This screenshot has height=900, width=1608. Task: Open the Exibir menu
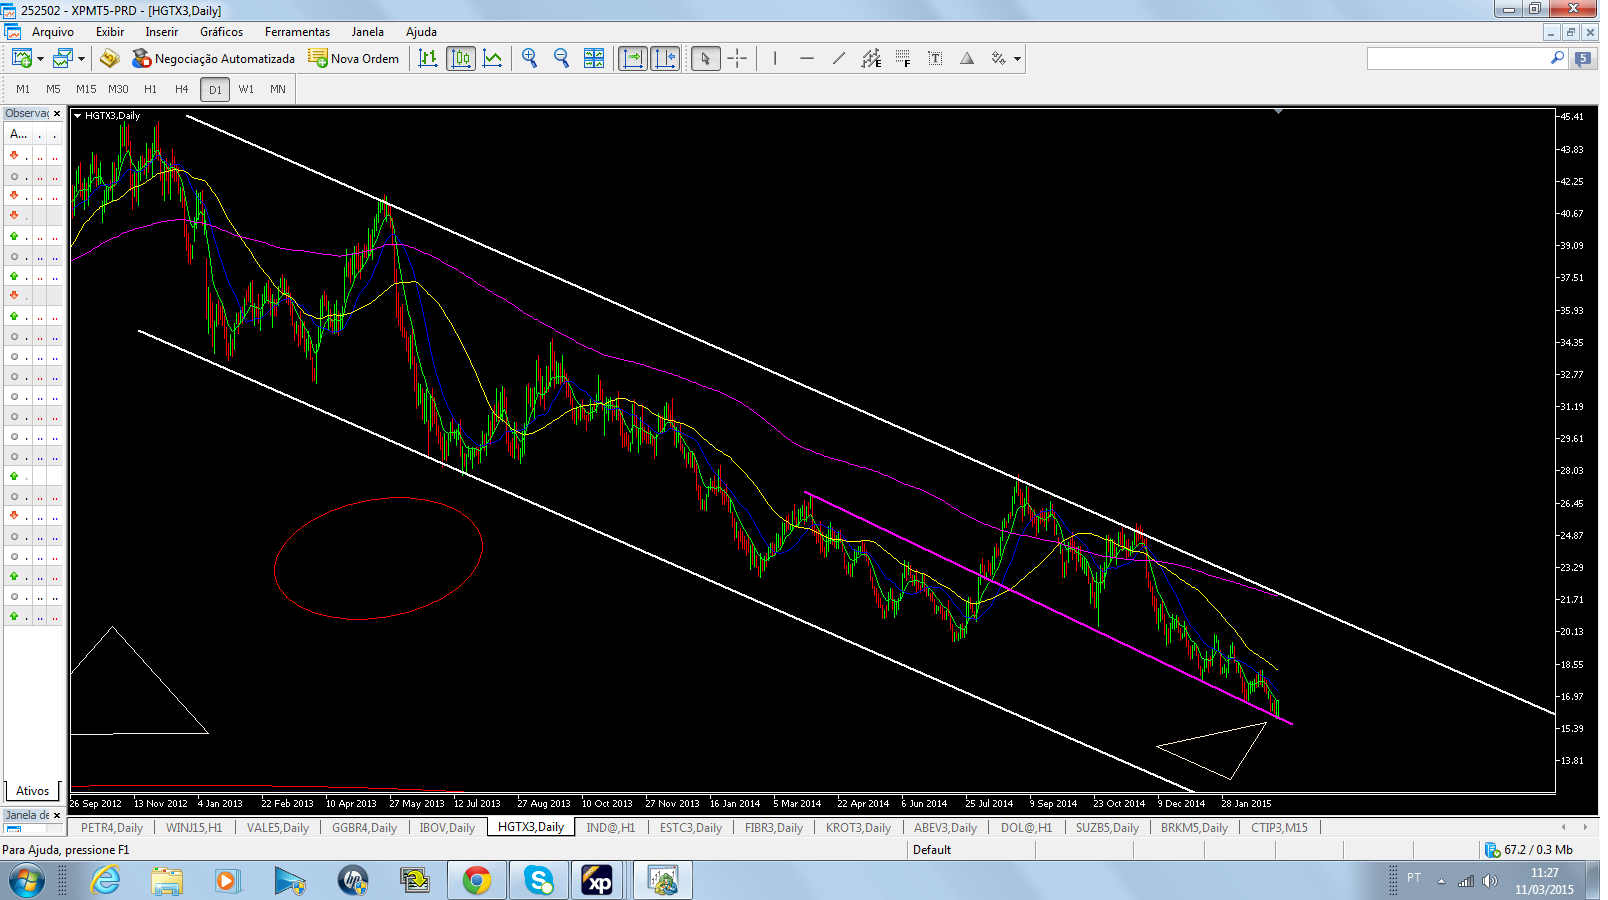(110, 32)
